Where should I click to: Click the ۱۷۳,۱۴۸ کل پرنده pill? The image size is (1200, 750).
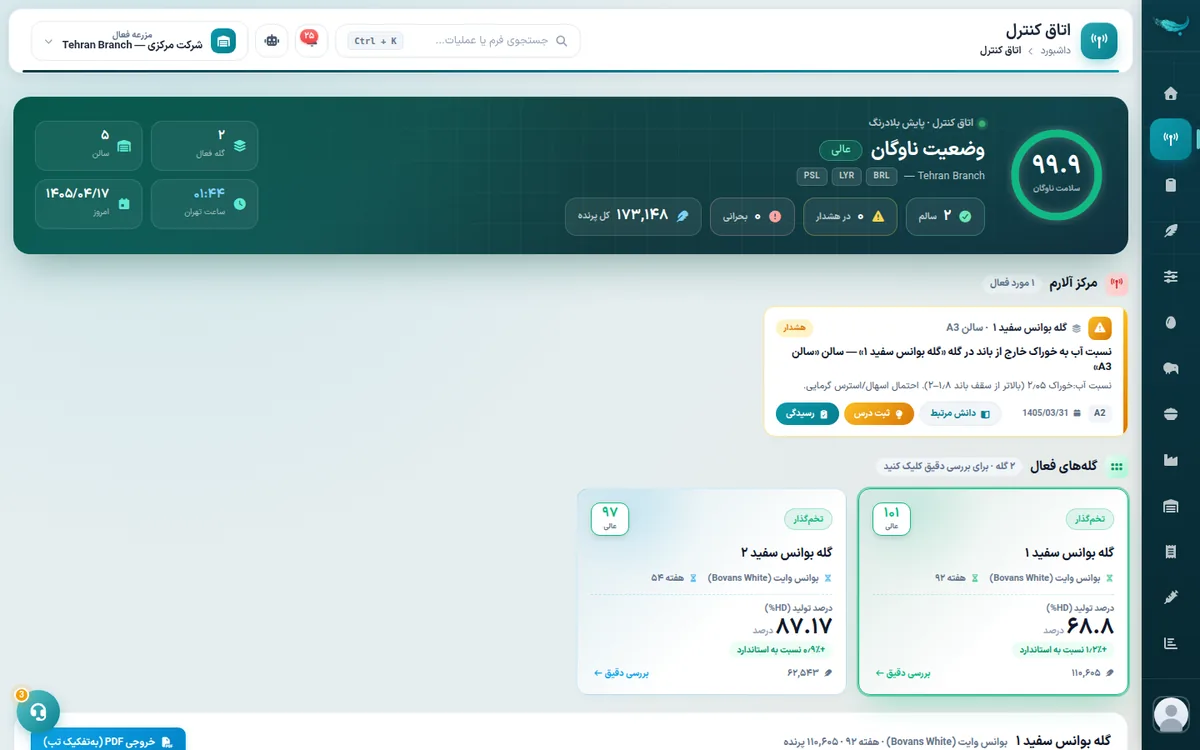tap(633, 216)
